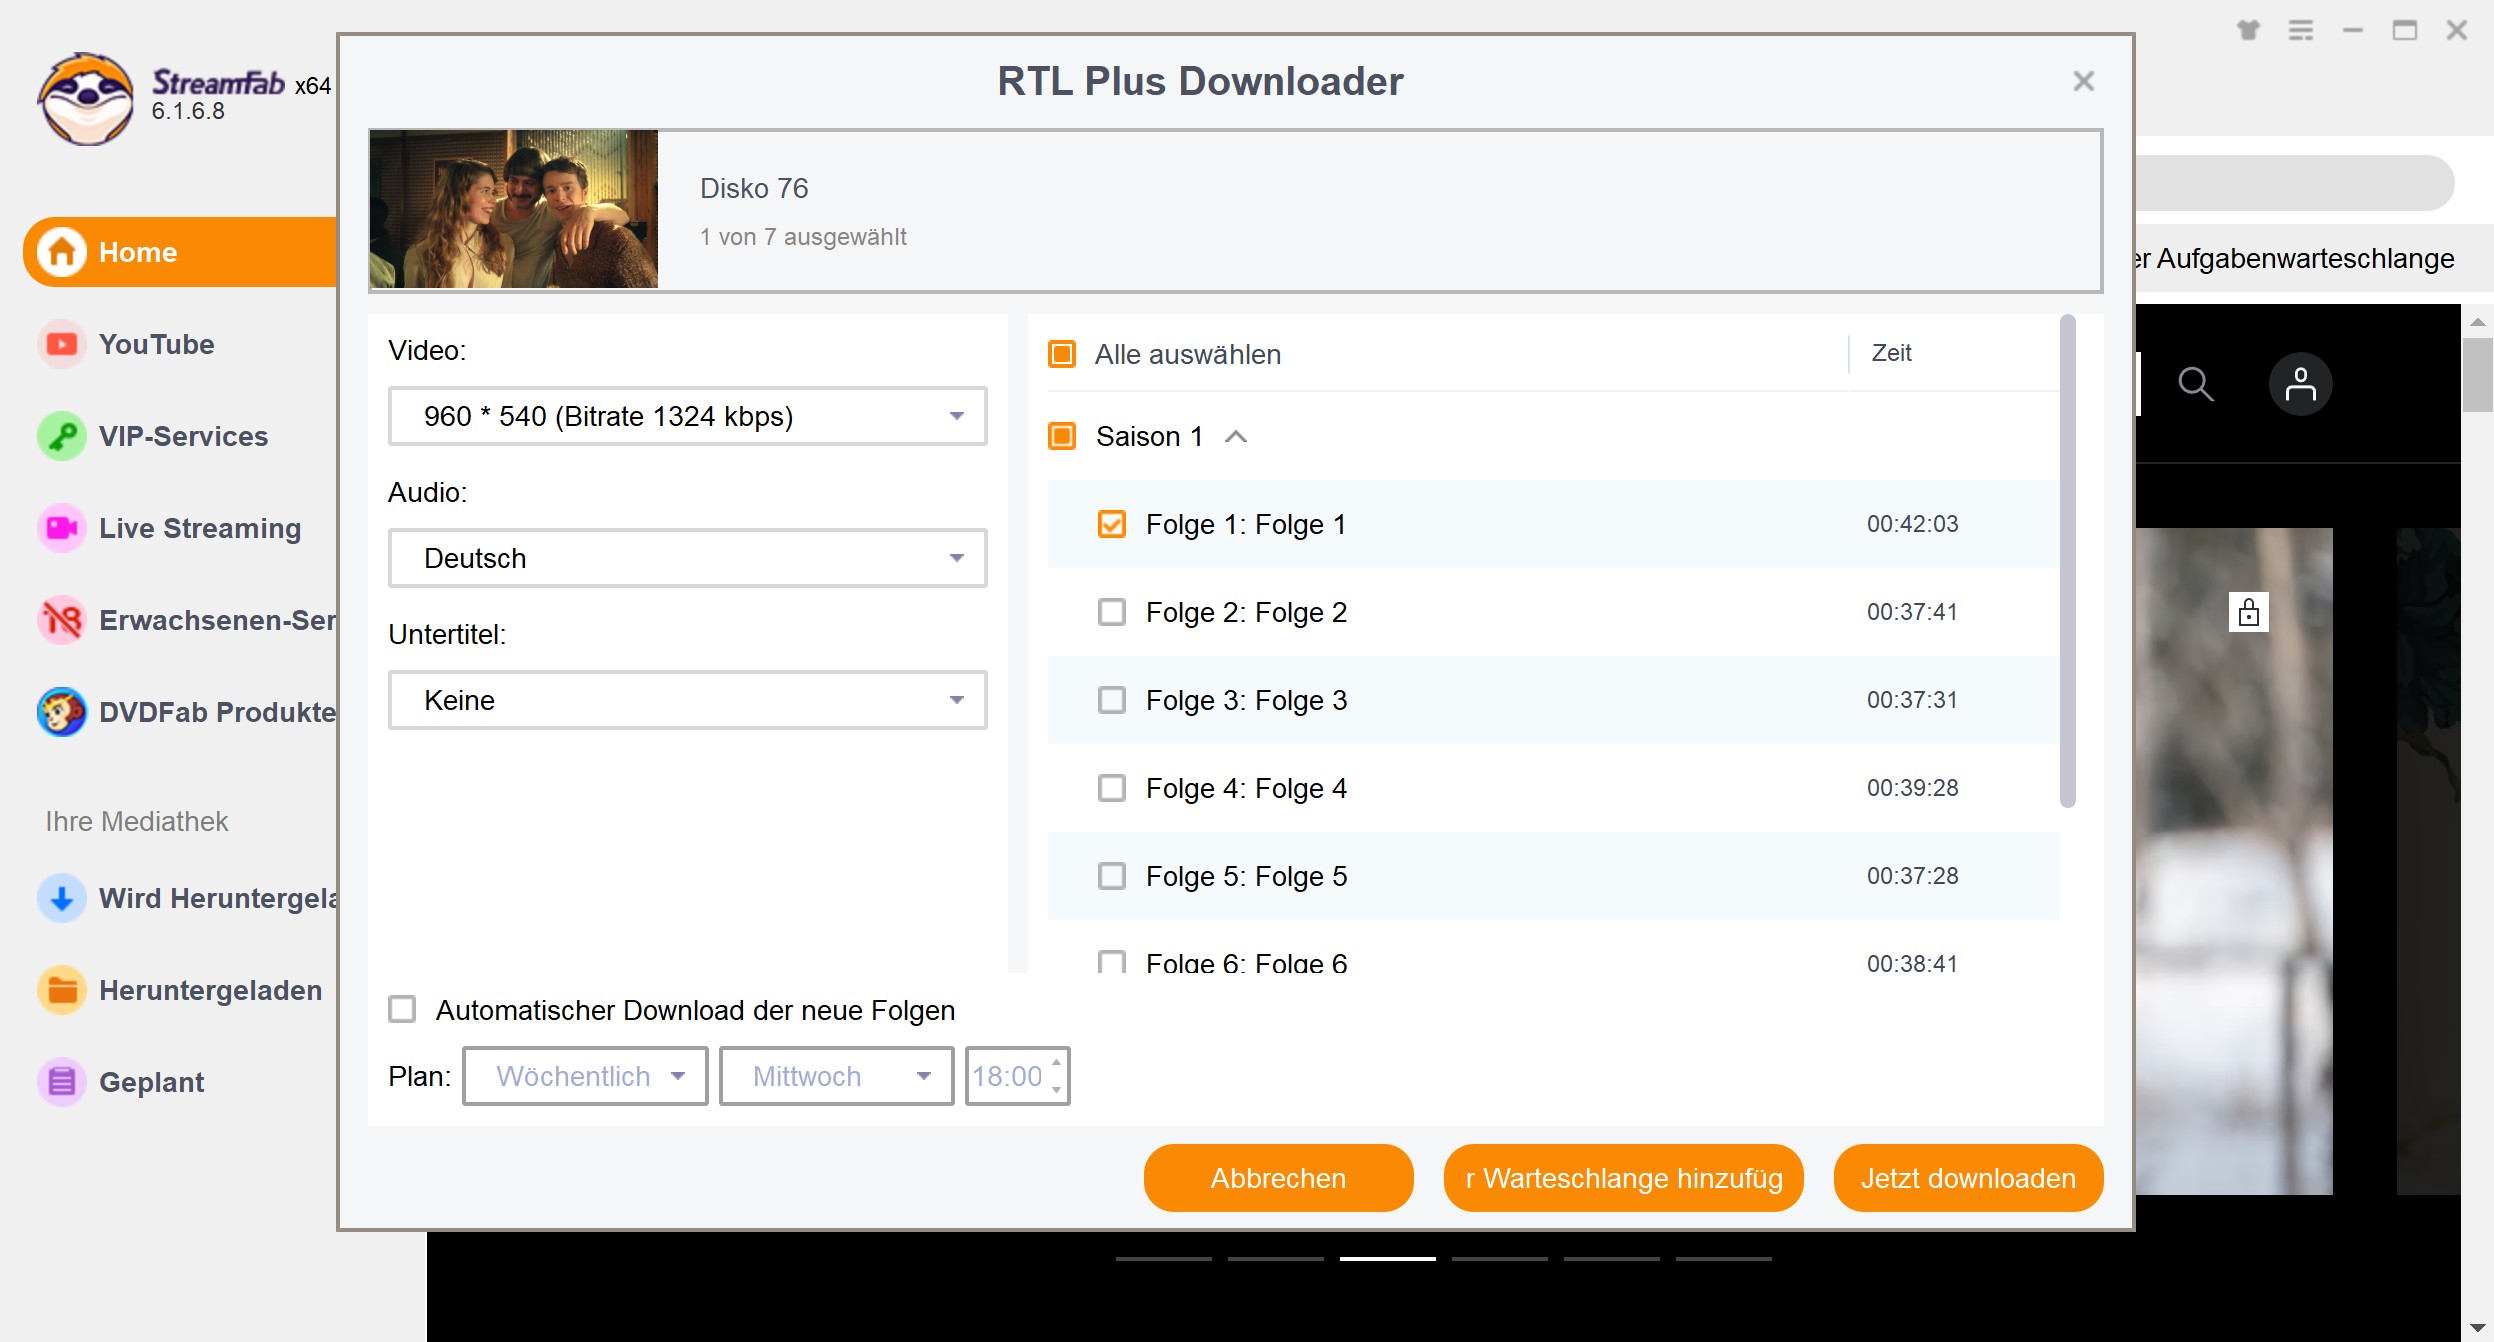Toggle the Alle auswählen checkbox

click(1062, 354)
